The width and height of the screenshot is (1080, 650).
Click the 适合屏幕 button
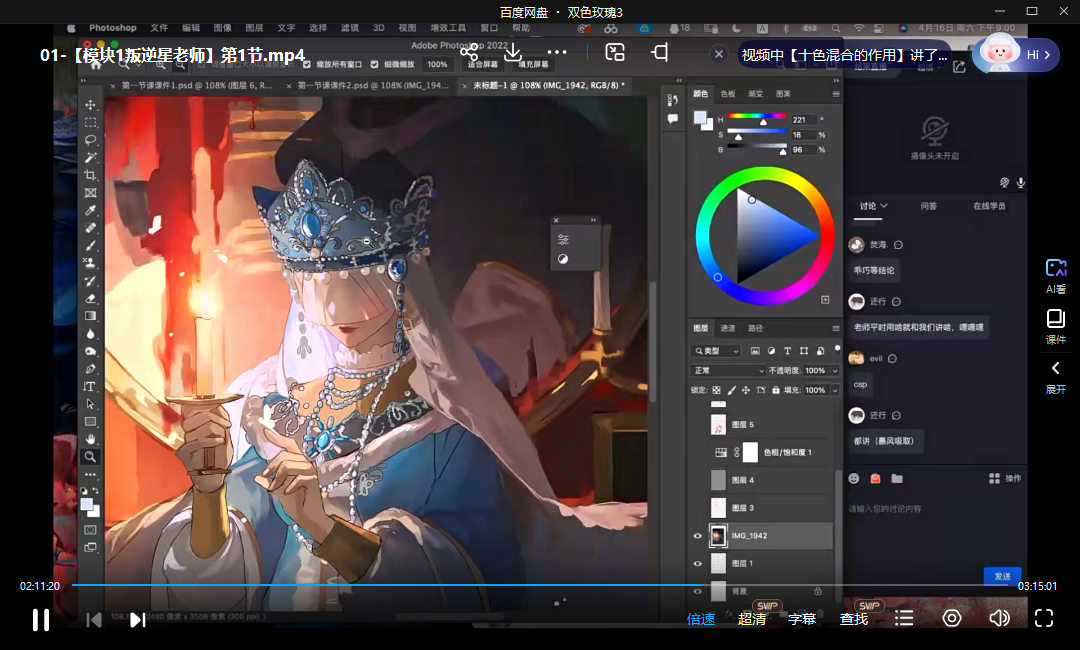[482, 65]
